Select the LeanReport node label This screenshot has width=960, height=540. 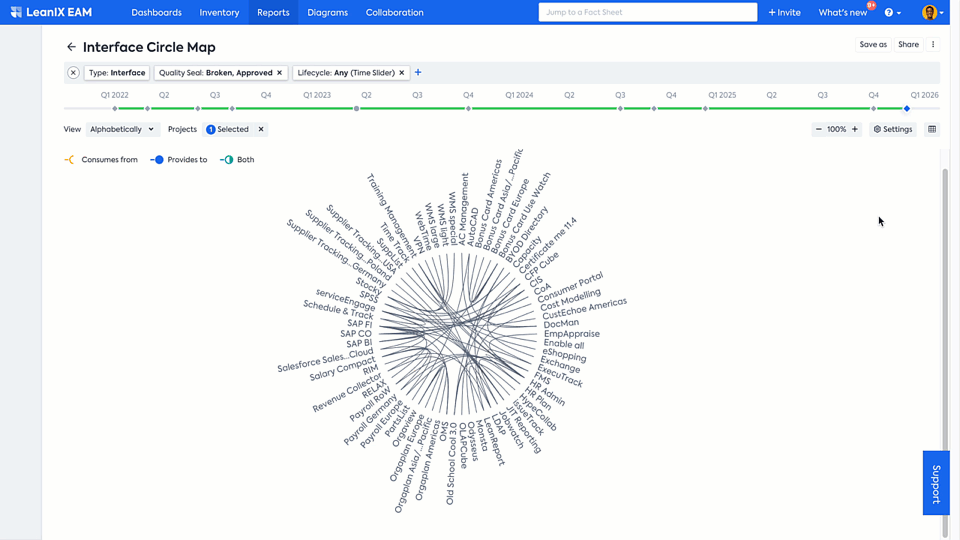(494, 441)
